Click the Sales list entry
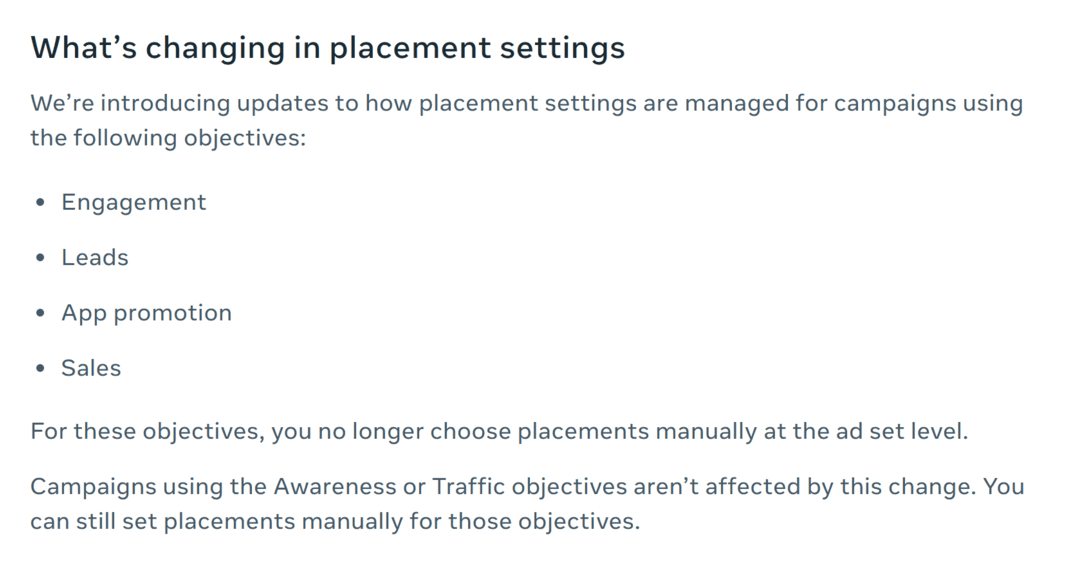This screenshot has height=561, width=1080. point(91,368)
